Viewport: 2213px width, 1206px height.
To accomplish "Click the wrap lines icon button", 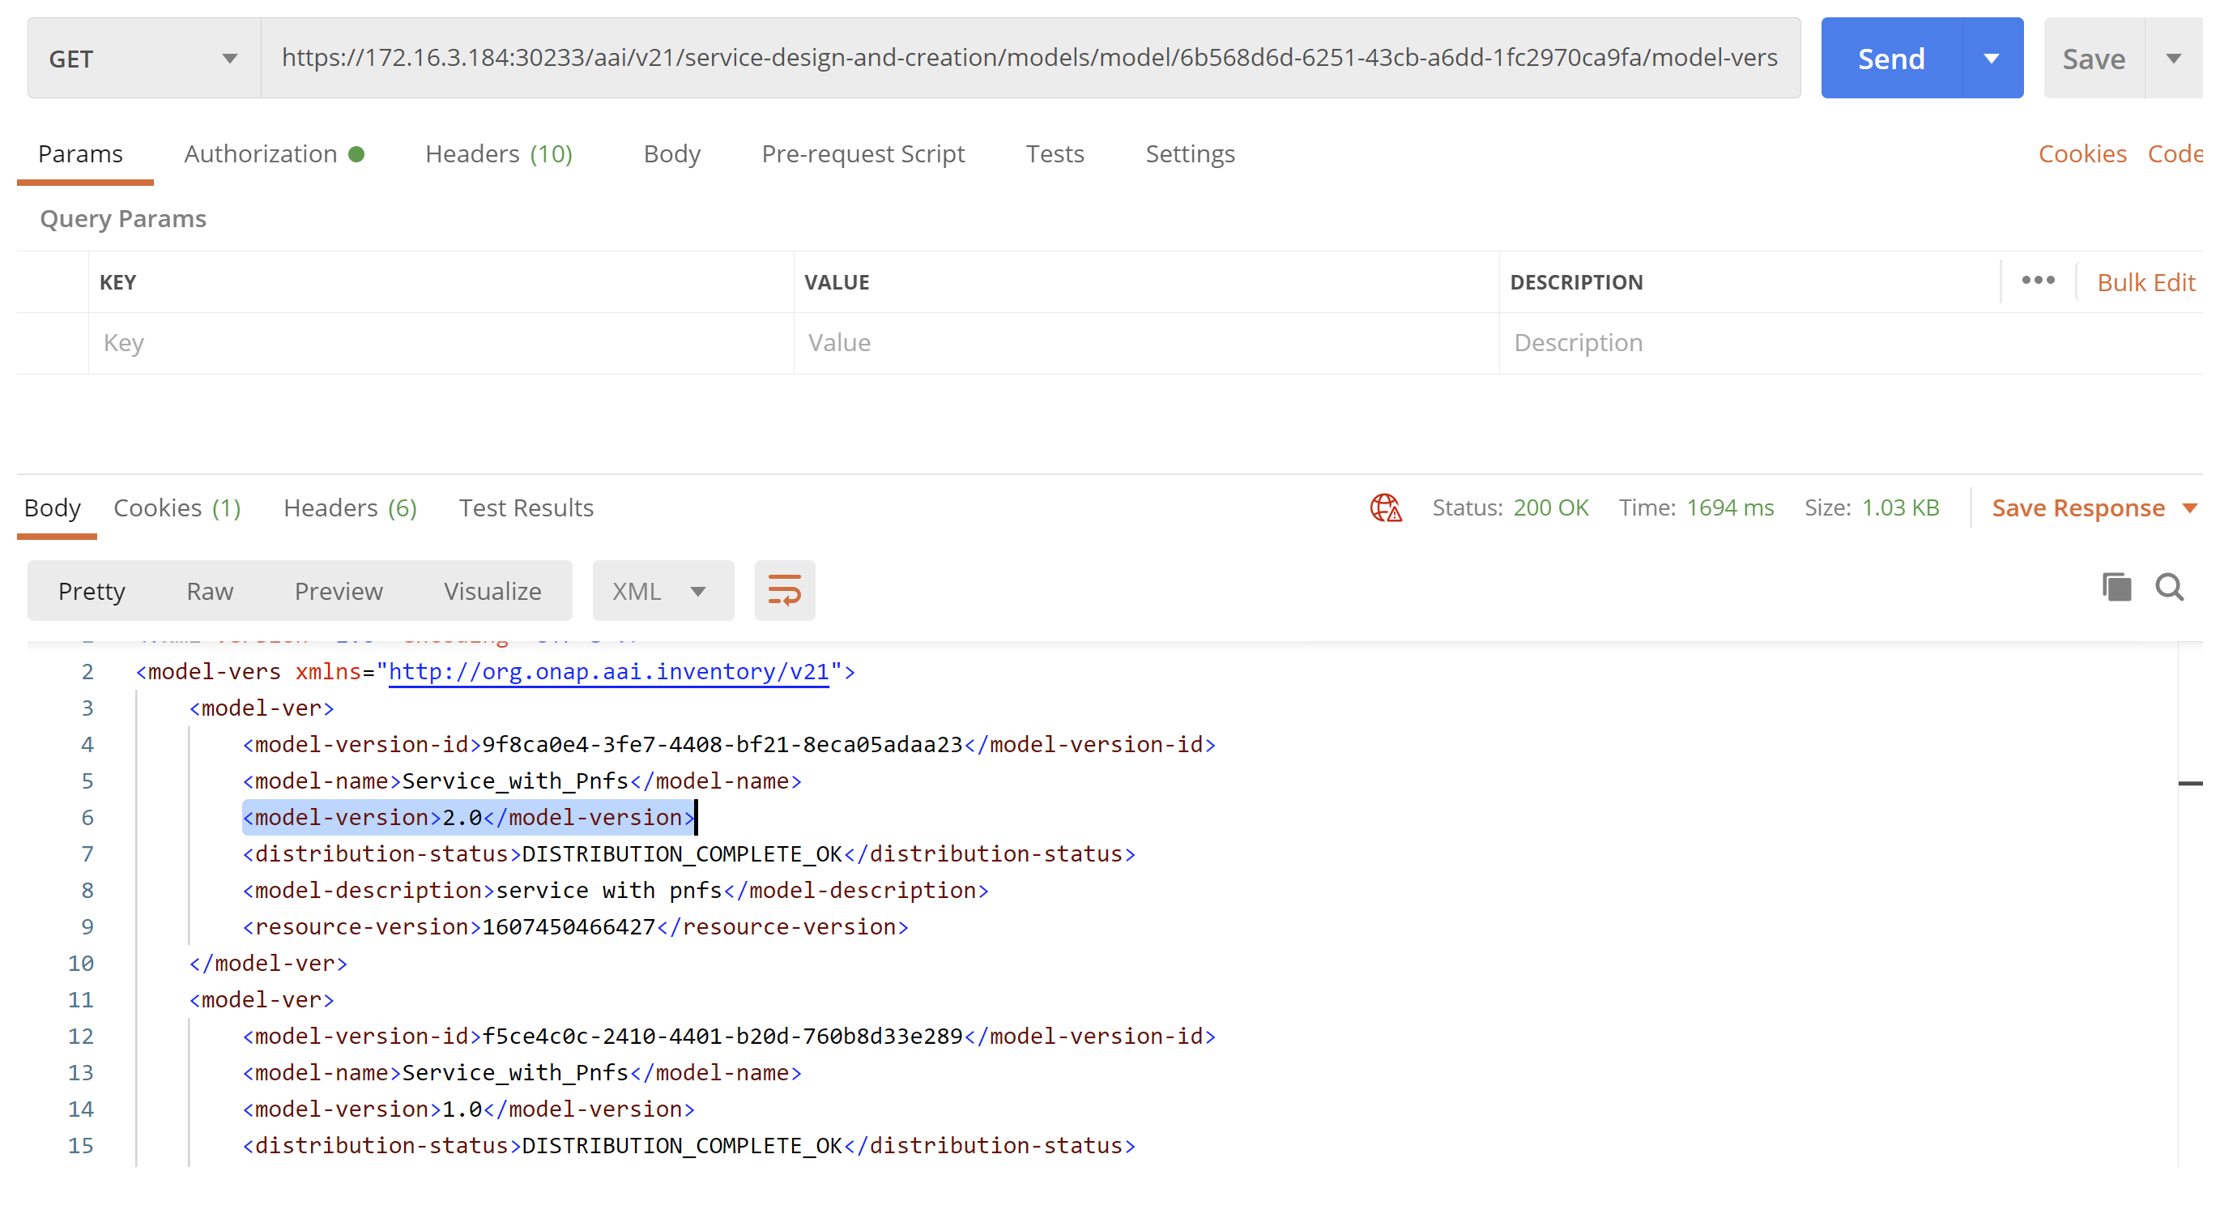I will click(x=784, y=591).
